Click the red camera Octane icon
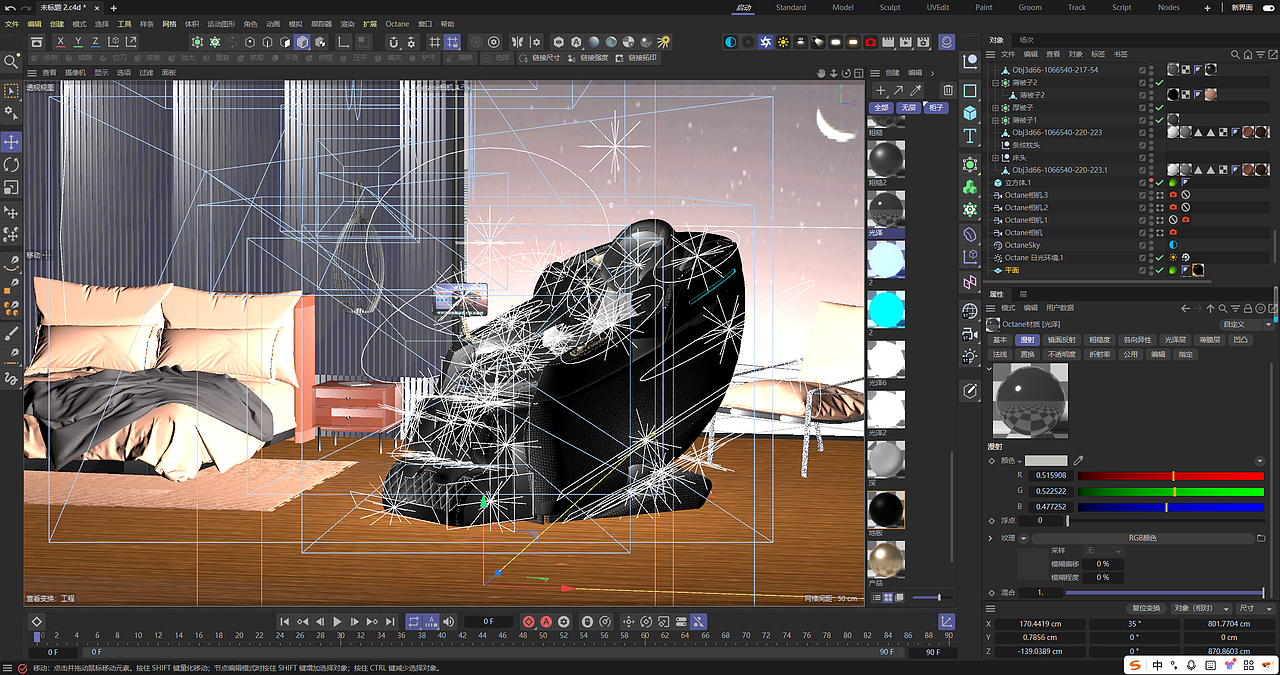Screen dimensions: 1280x675 (870, 42)
